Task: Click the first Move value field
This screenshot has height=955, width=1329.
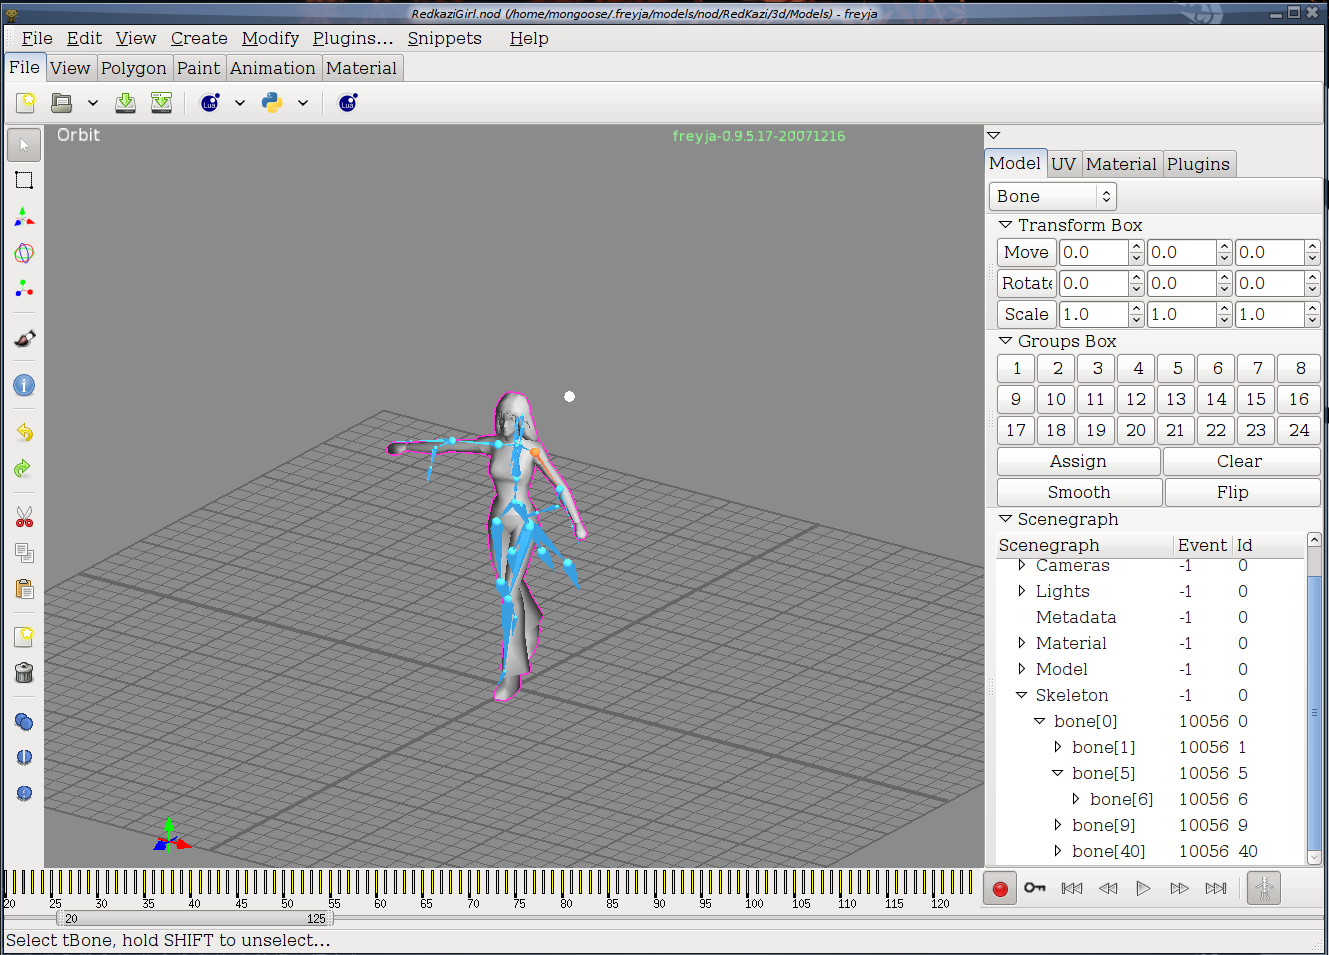Action: coord(1094,252)
